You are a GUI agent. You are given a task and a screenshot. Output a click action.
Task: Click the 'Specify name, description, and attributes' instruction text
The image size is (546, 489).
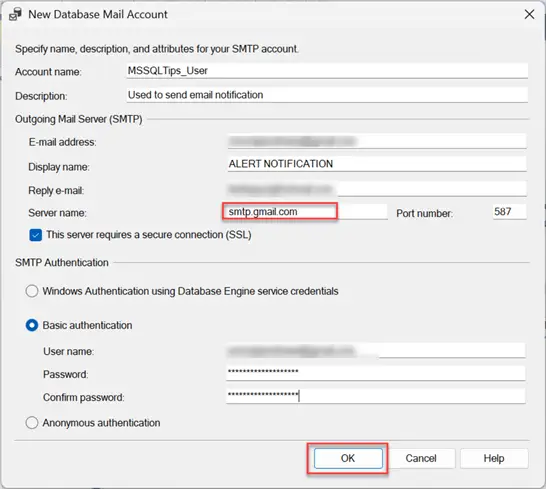[157, 49]
